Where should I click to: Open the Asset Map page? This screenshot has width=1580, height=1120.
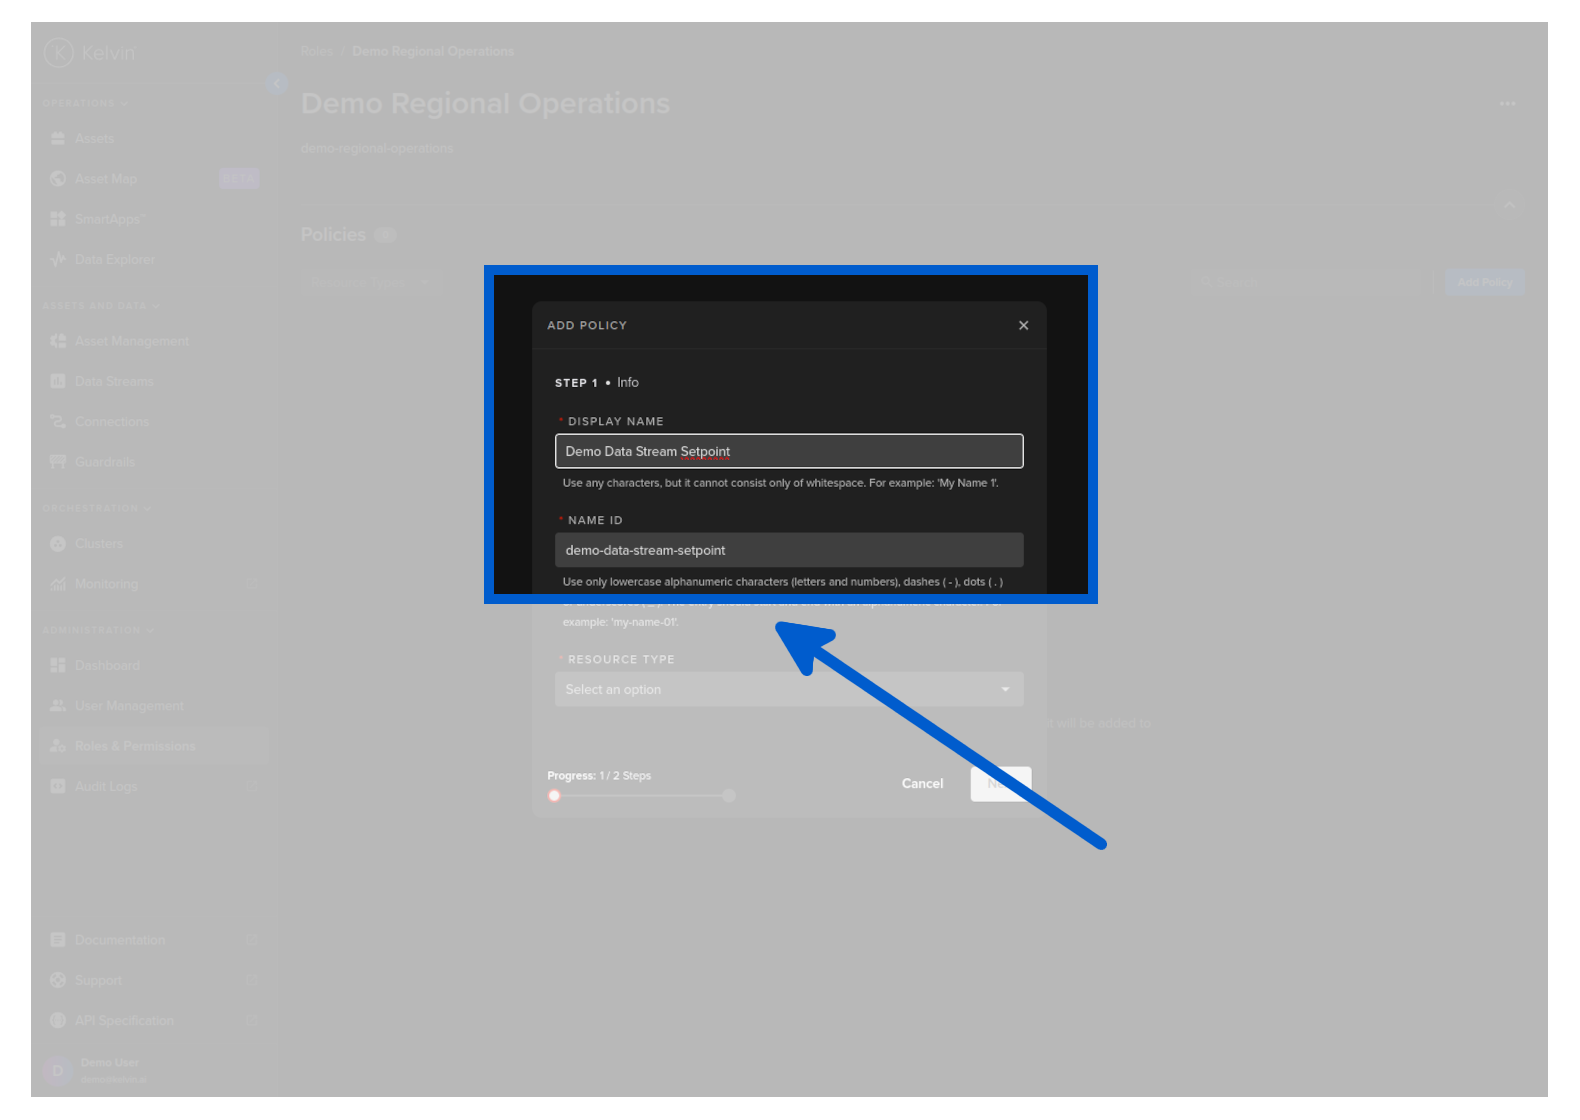pos(105,179)
